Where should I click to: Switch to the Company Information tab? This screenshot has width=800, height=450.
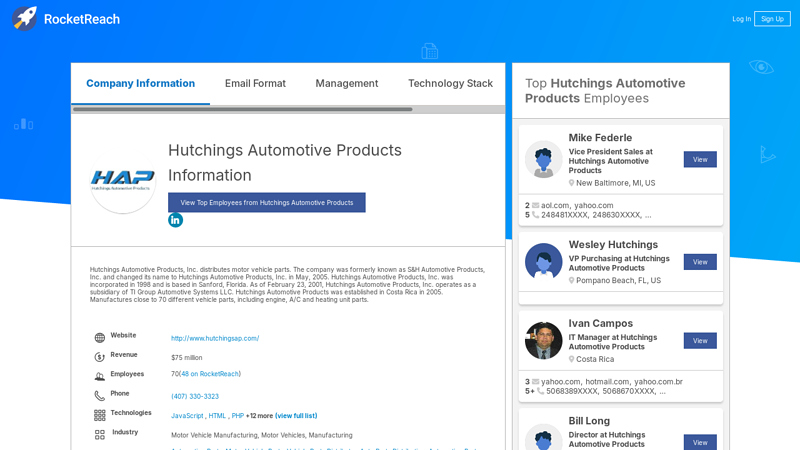point(140,83)
